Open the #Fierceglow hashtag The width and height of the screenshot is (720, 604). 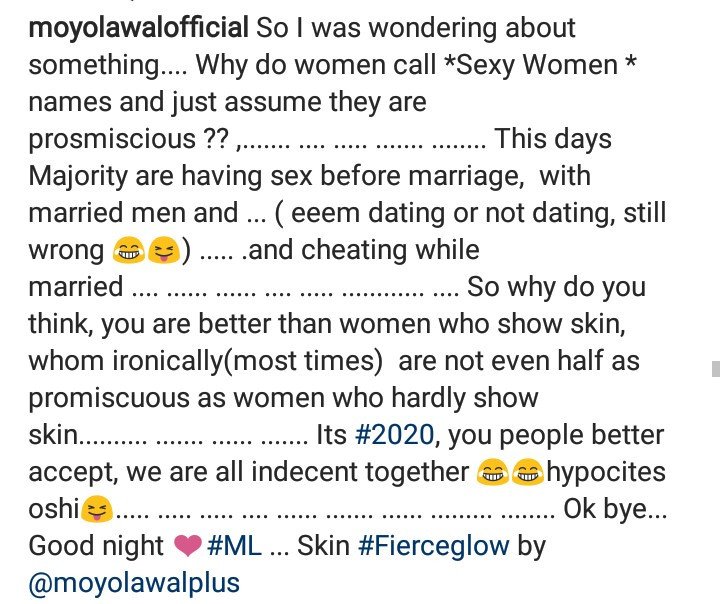point(433,547)
